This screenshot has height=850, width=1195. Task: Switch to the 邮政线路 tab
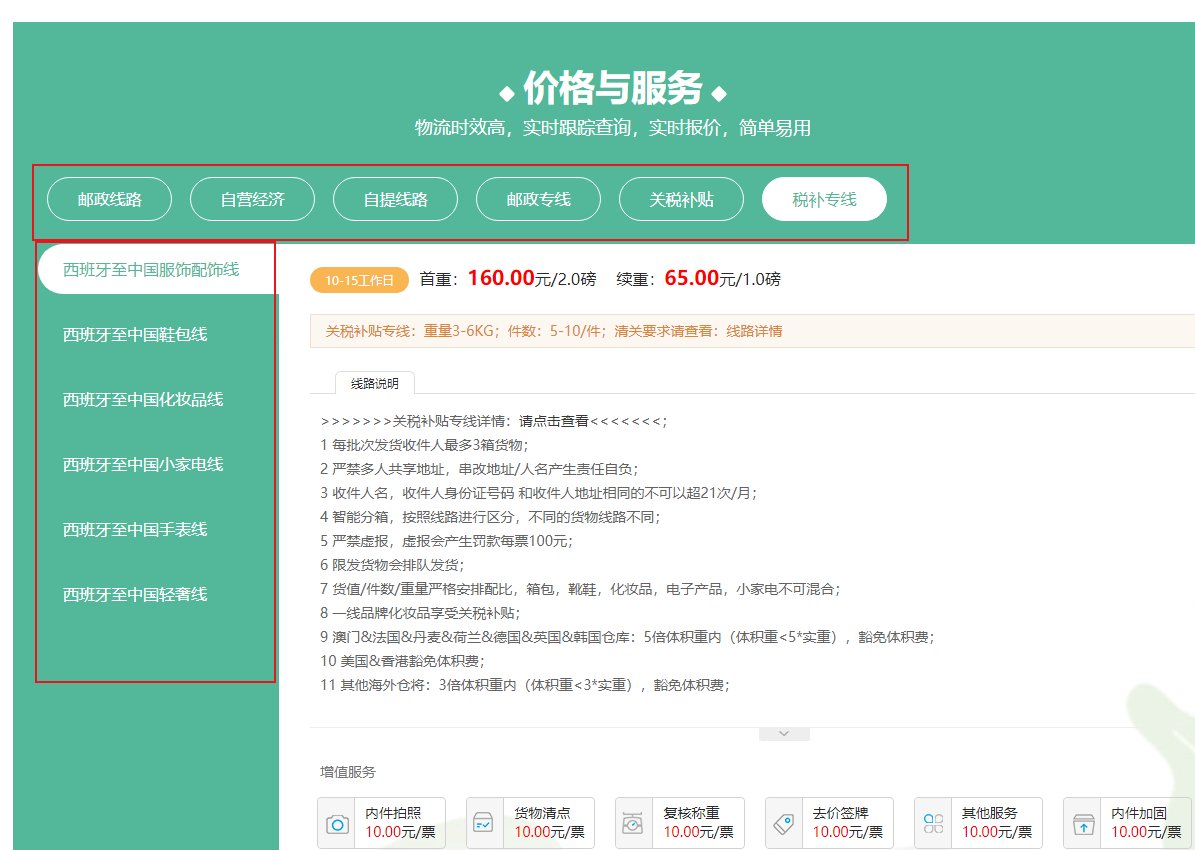coord(110,200)
